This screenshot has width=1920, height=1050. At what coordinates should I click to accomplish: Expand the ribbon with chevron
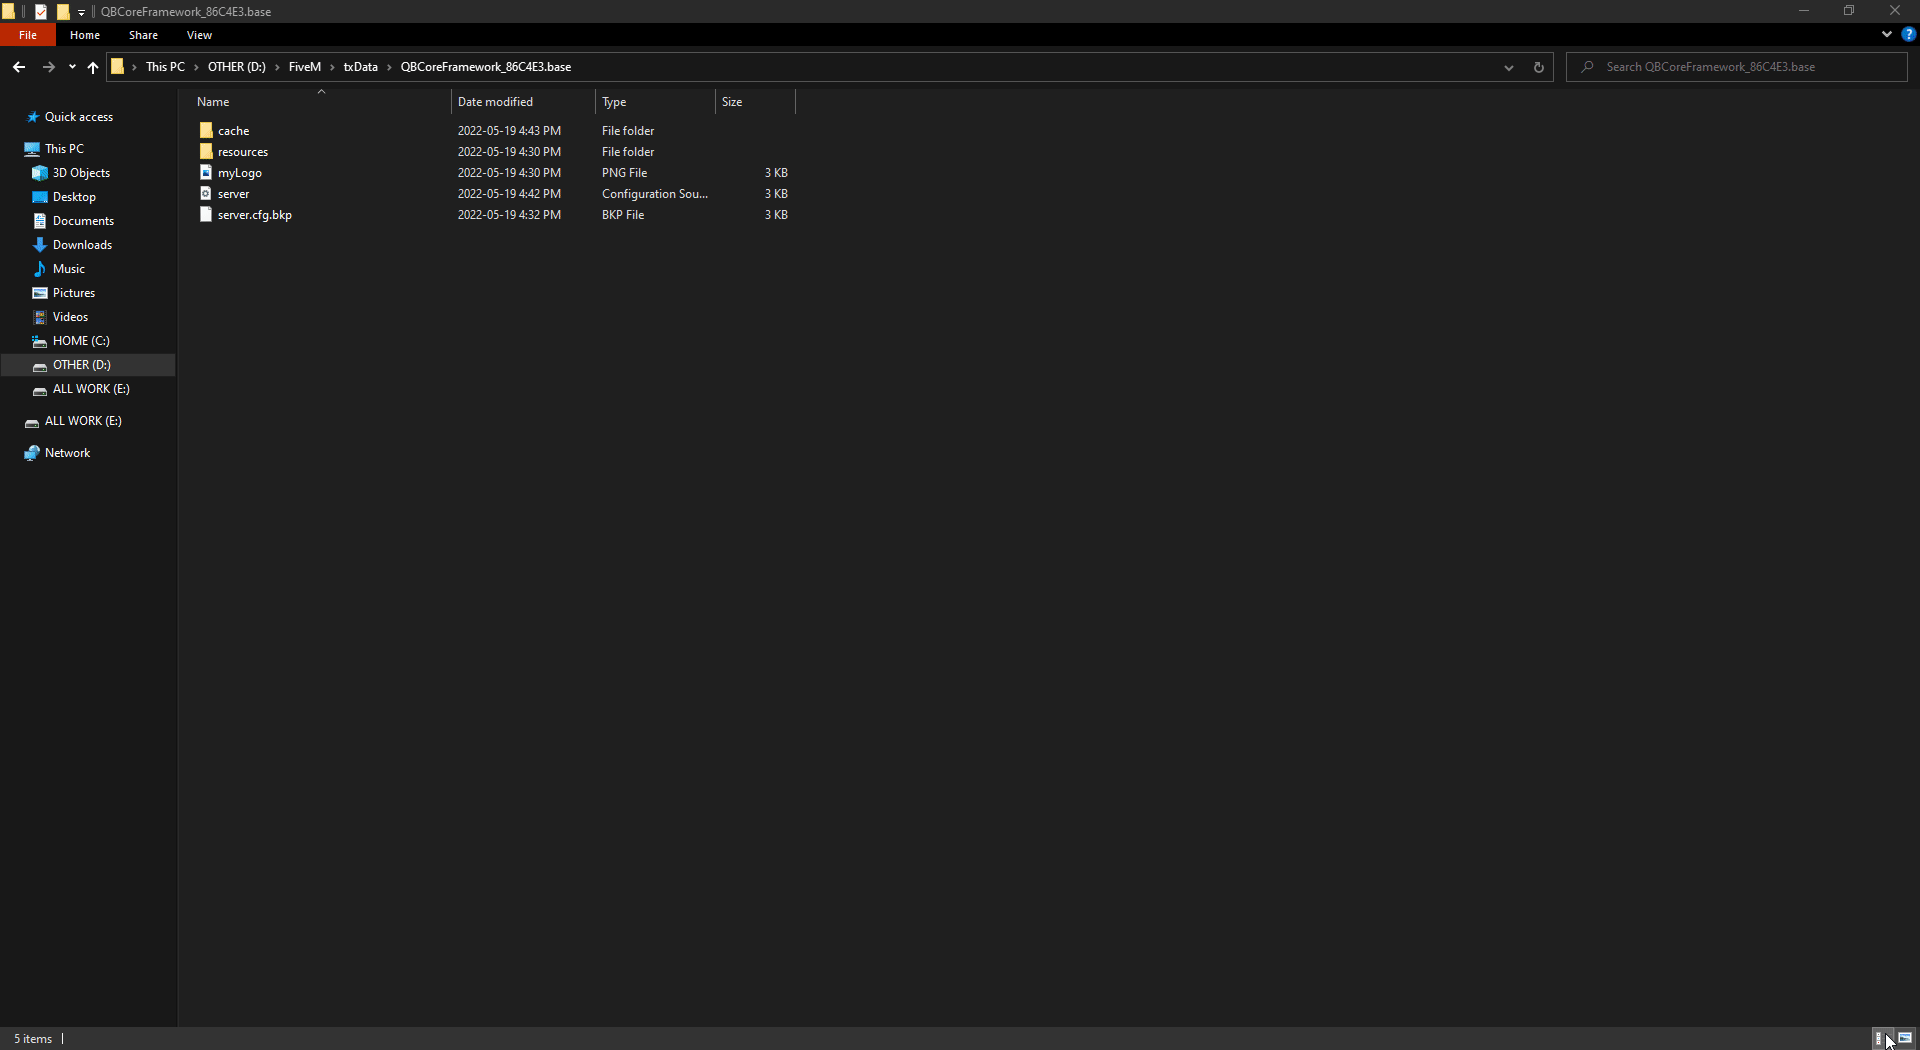[1886, 34]
